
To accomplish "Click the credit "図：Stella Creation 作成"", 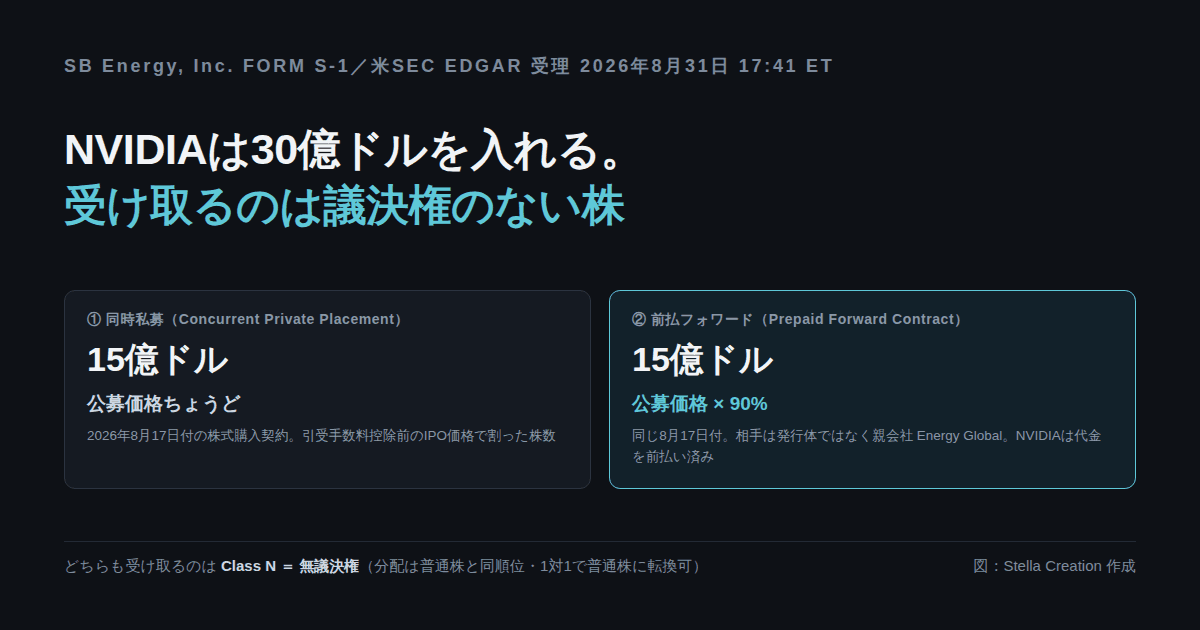I will click(x=1054, y=566).
